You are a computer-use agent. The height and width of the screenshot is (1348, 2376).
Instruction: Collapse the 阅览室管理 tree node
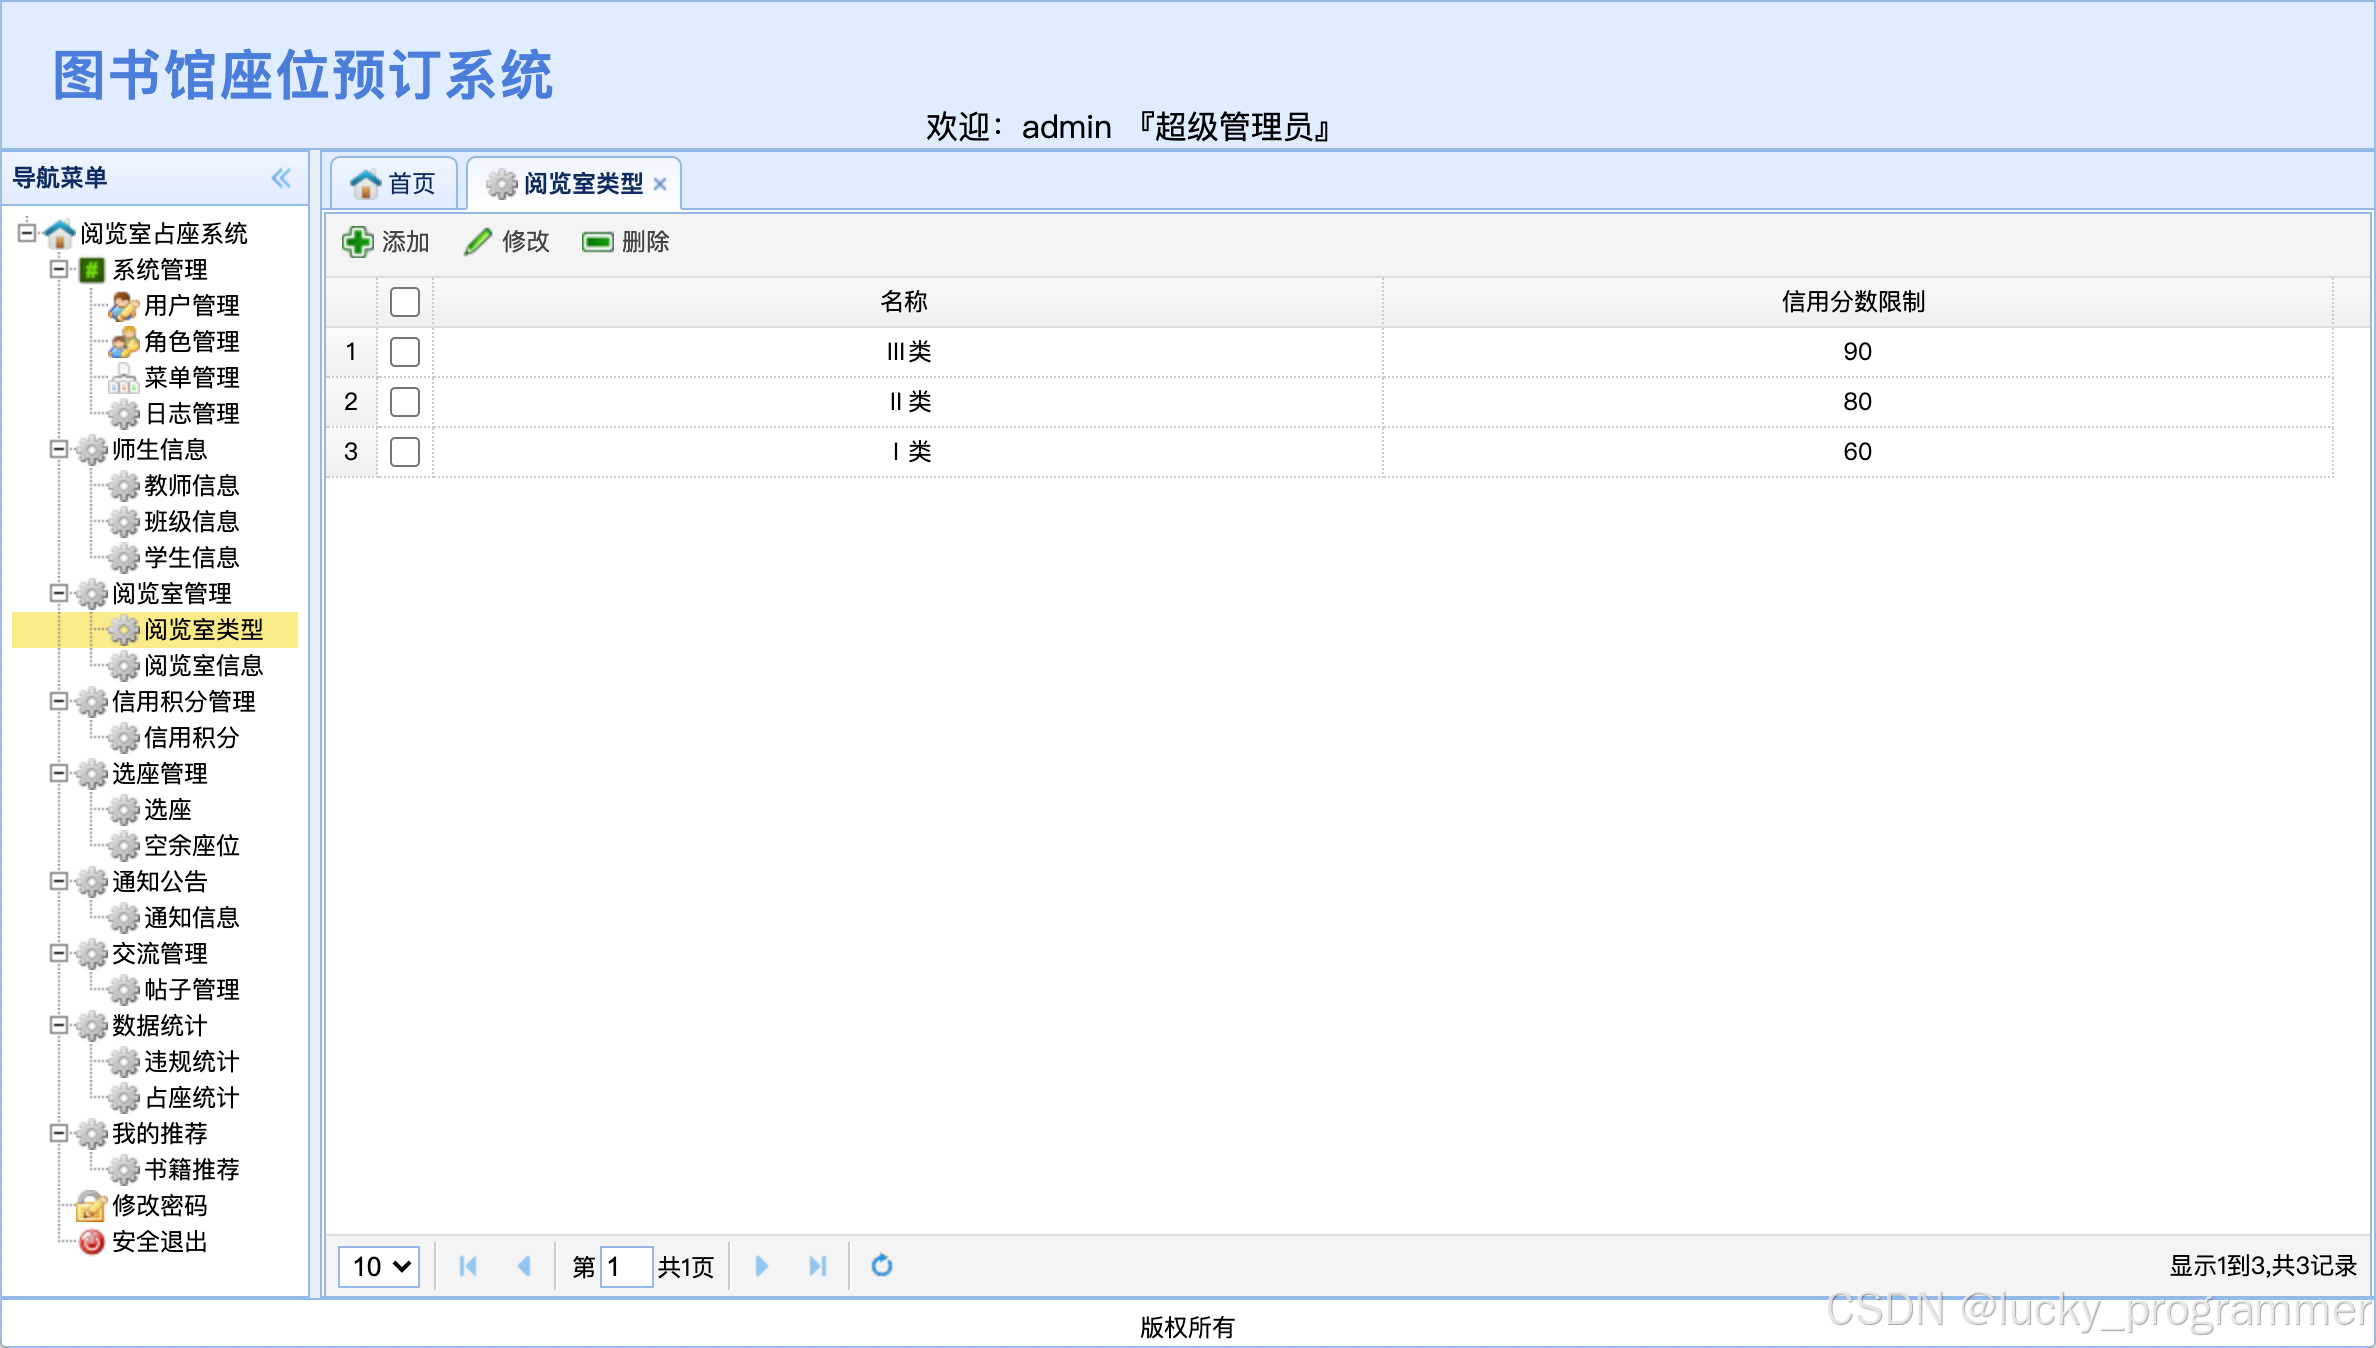click(59, 593)
